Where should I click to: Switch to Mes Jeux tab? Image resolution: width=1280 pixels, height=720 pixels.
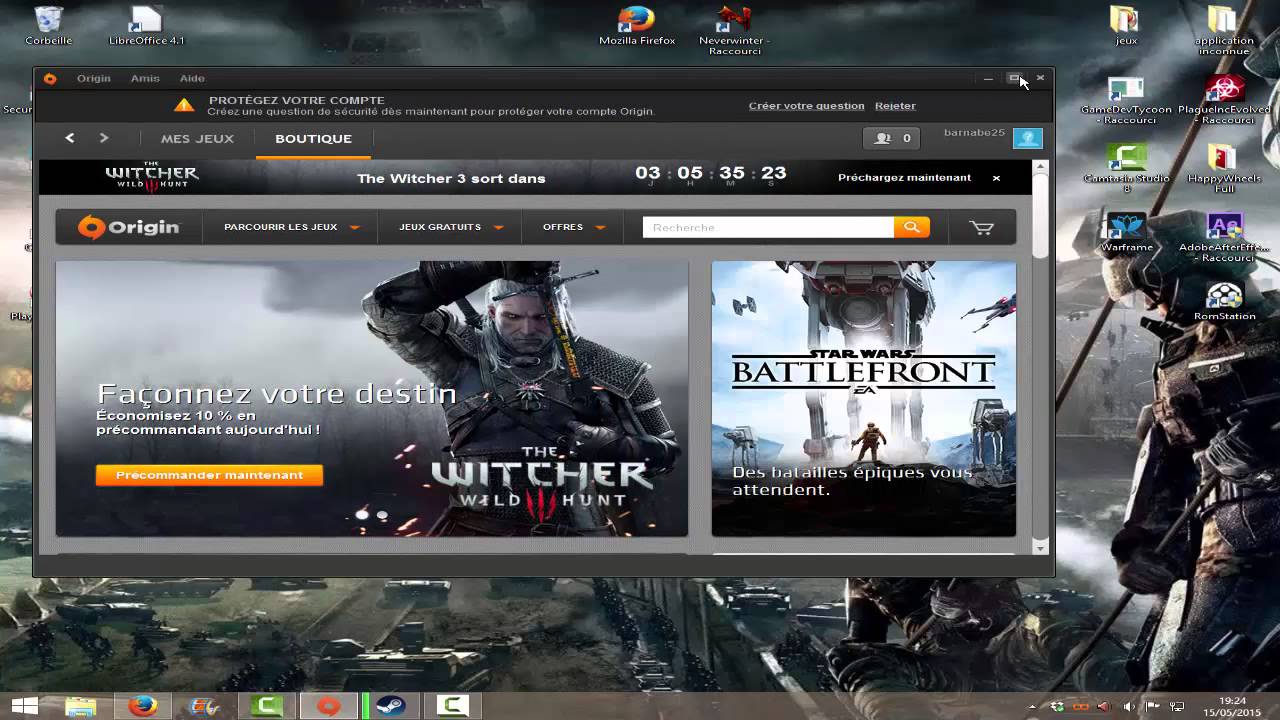(197, 139)
